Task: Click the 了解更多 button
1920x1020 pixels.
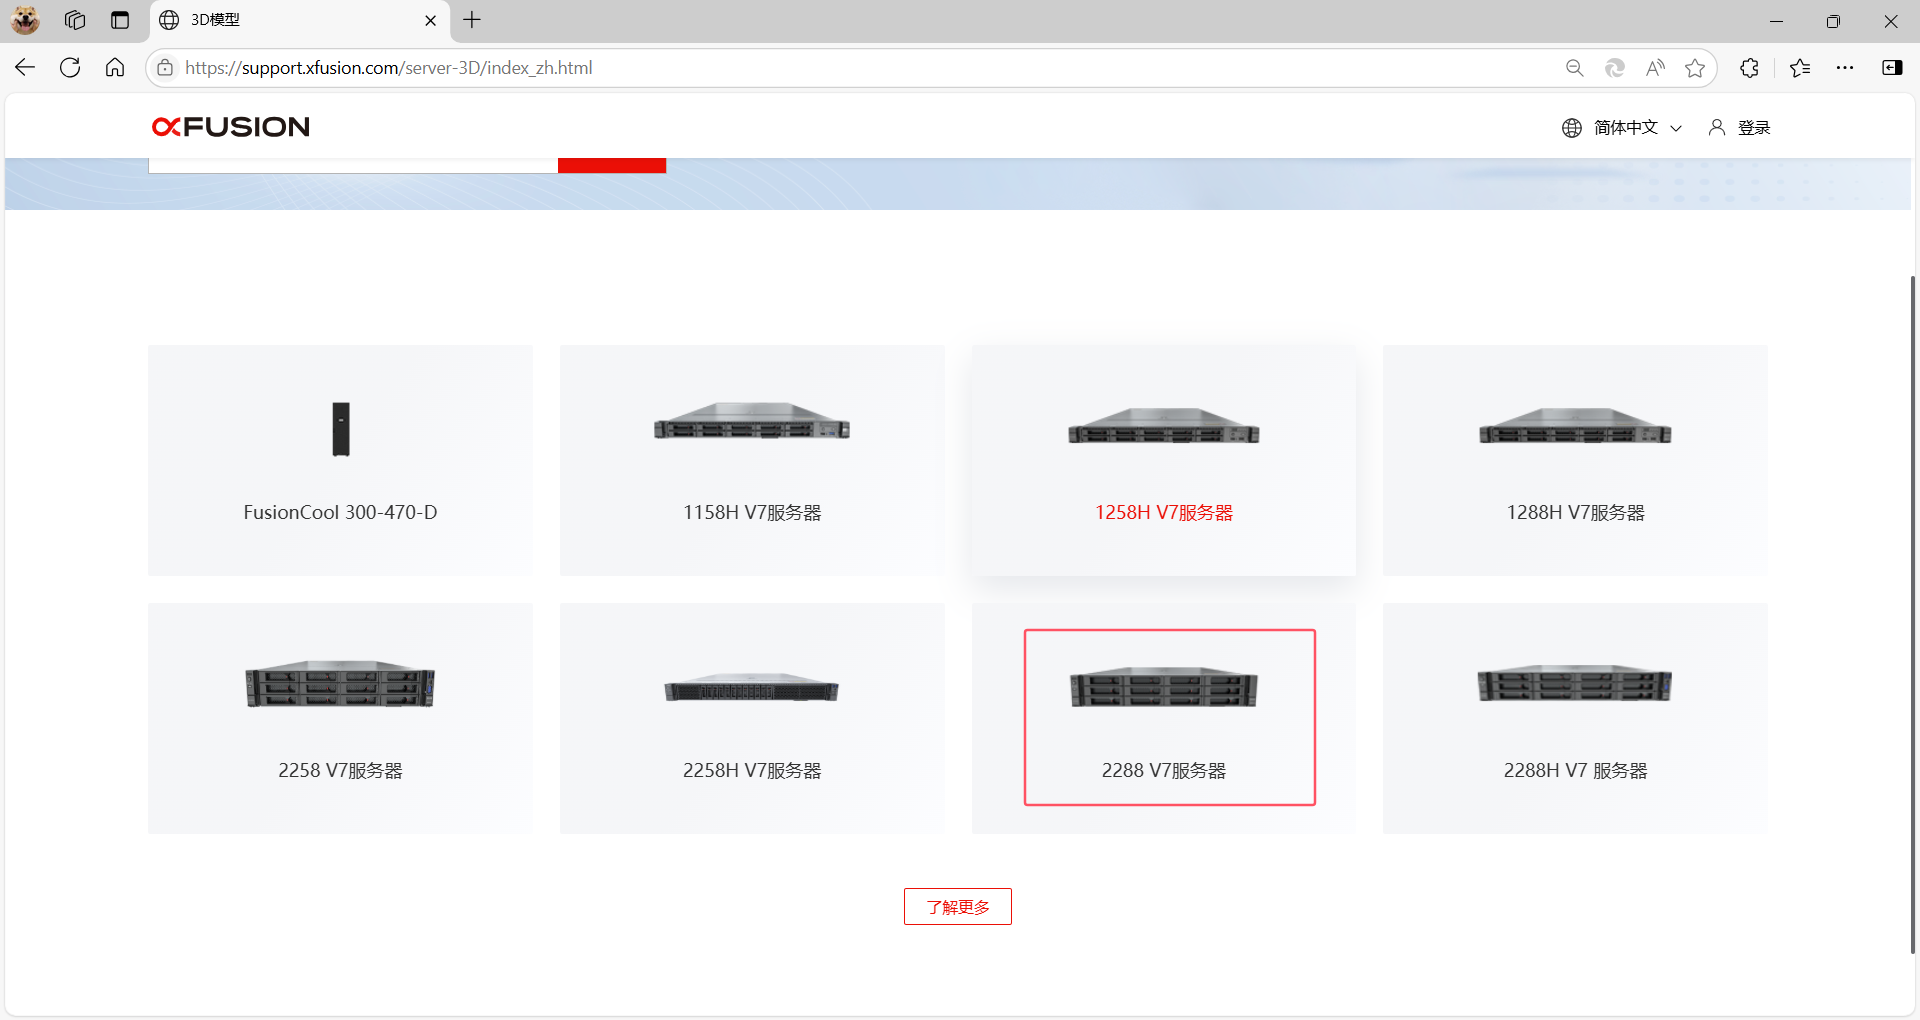Action: pos(958,907)
